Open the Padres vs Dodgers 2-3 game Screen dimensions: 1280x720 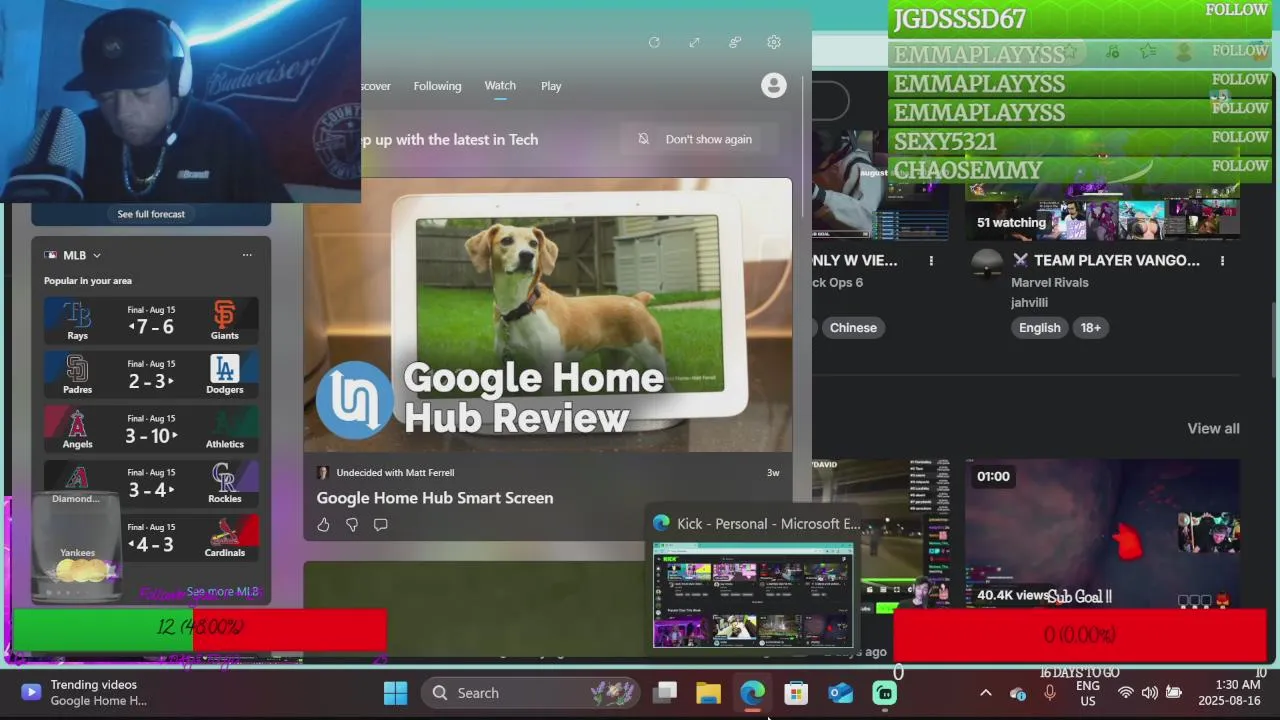(151, 374)
